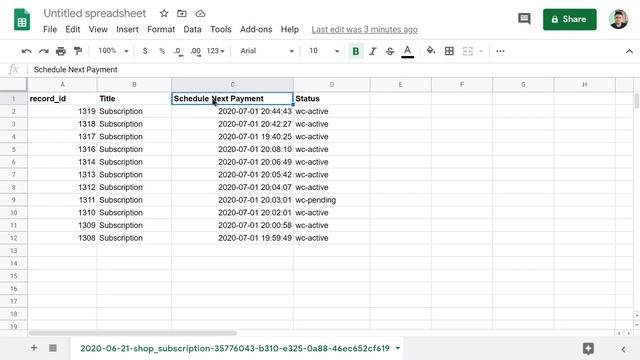Expand the merge cells options arrow

tap(481, 51)
